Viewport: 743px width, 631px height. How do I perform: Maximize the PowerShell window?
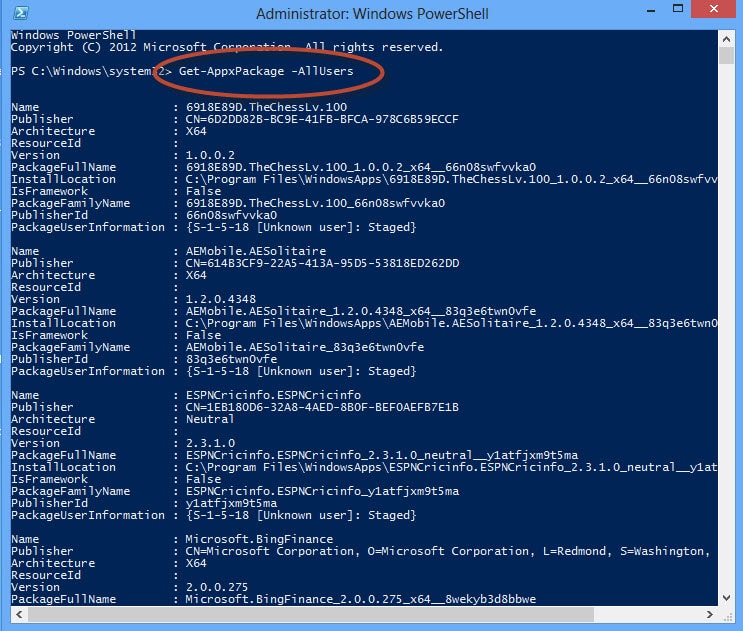pos(667,12)
